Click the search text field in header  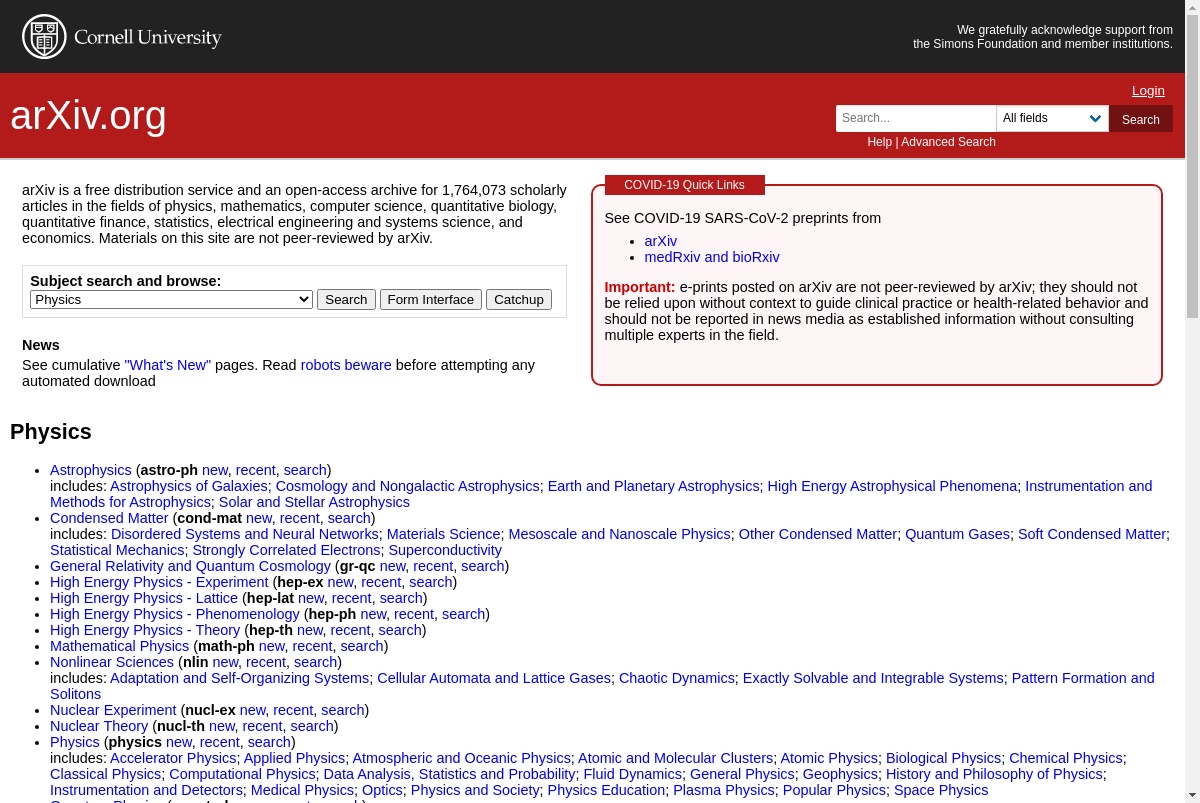pos(916,118)
